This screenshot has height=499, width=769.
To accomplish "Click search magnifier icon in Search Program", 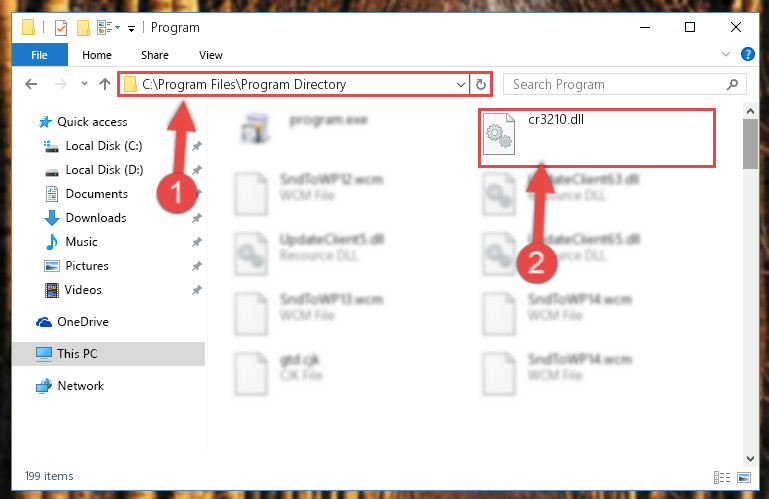I will tap(732, 84).
